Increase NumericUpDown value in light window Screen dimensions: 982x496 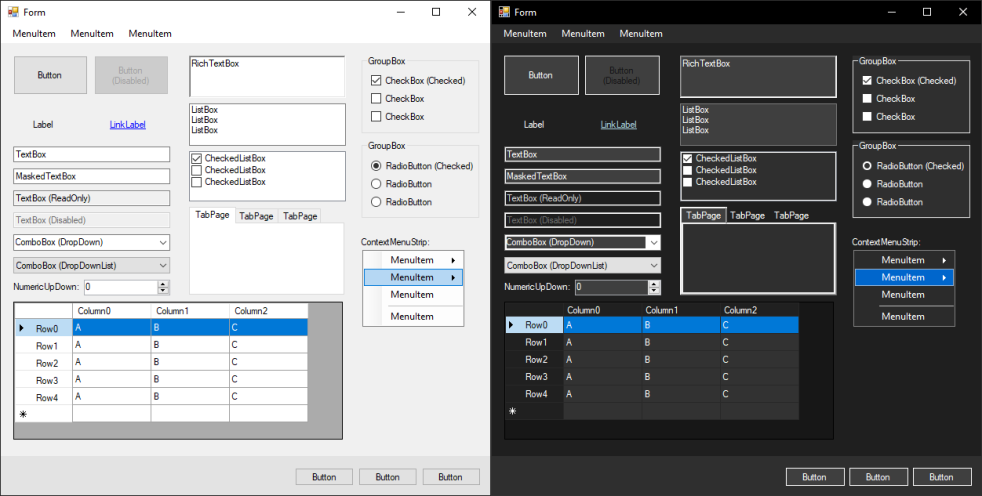pos(163,284)
